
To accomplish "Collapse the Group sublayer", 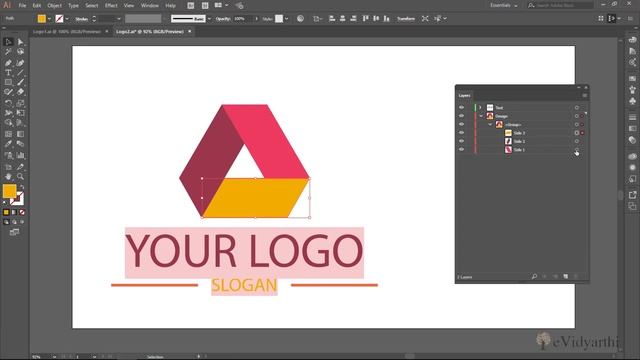I will click(490, 124).
